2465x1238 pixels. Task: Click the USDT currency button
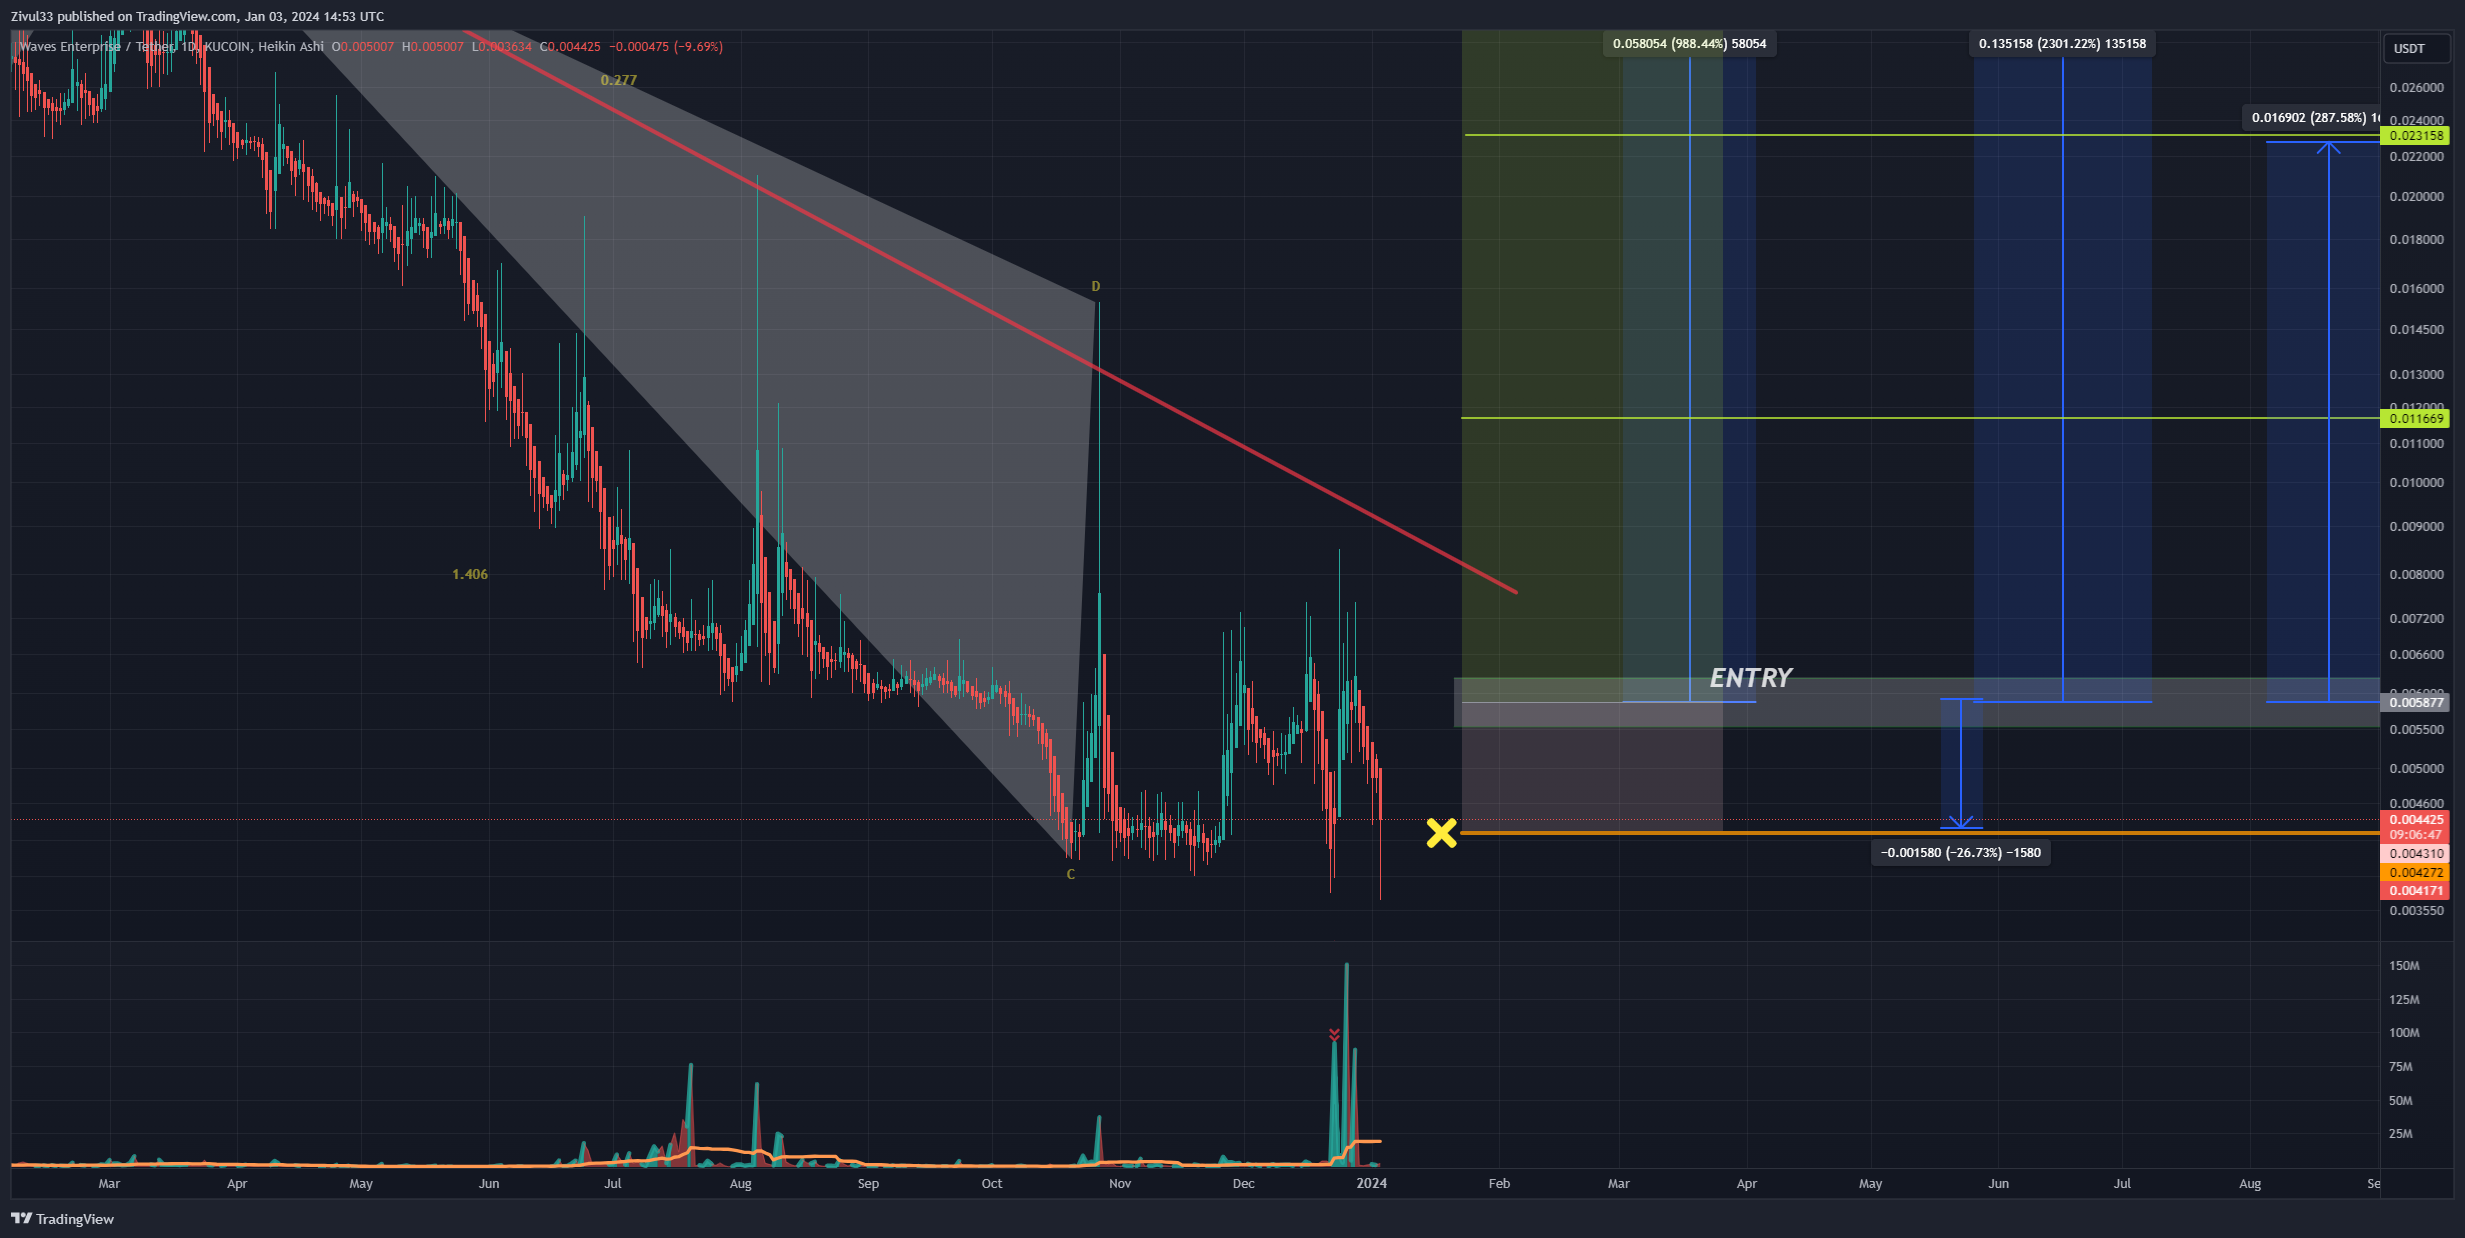click(2416, 48)
